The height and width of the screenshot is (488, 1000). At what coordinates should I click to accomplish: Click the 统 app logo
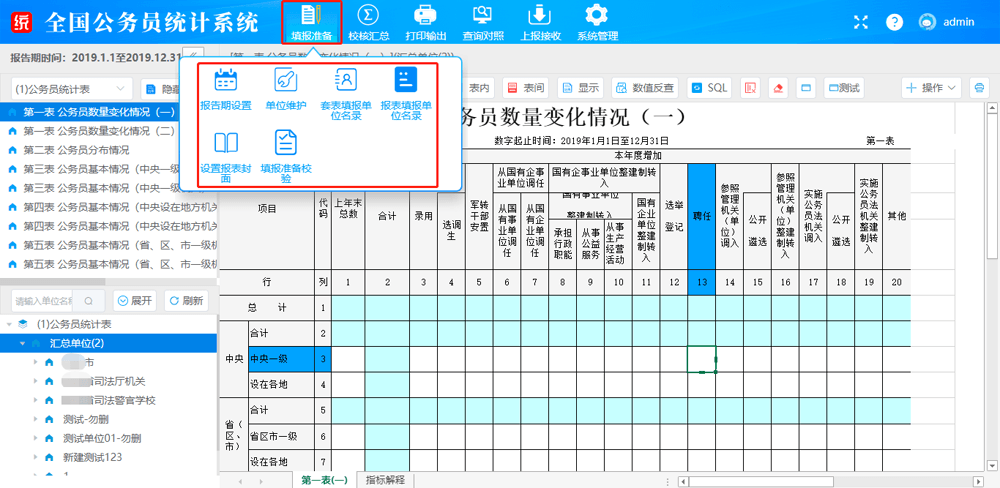[21, 22]
